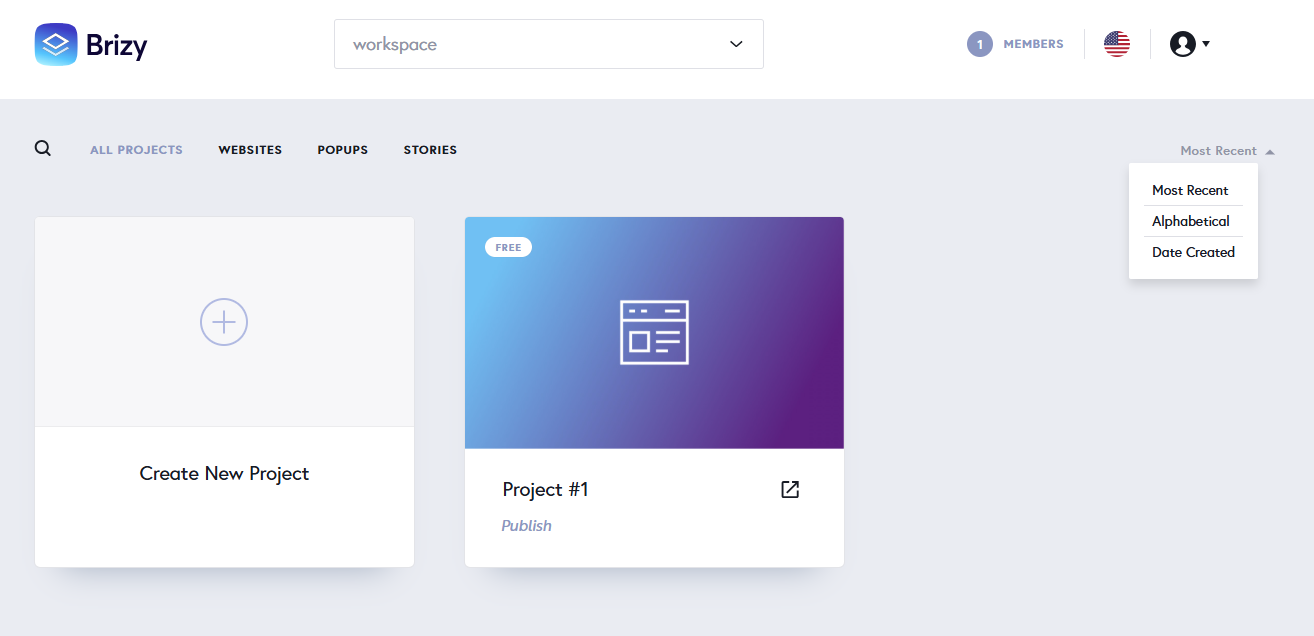Click the Publish link under Project #1

point(526,526)
